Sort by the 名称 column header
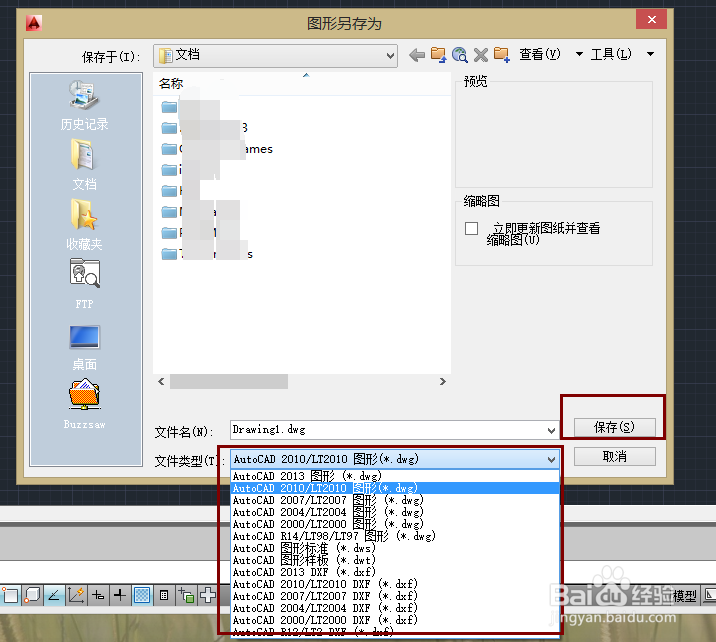The width and height of the screenshot is (716, 642). (301, 84)
